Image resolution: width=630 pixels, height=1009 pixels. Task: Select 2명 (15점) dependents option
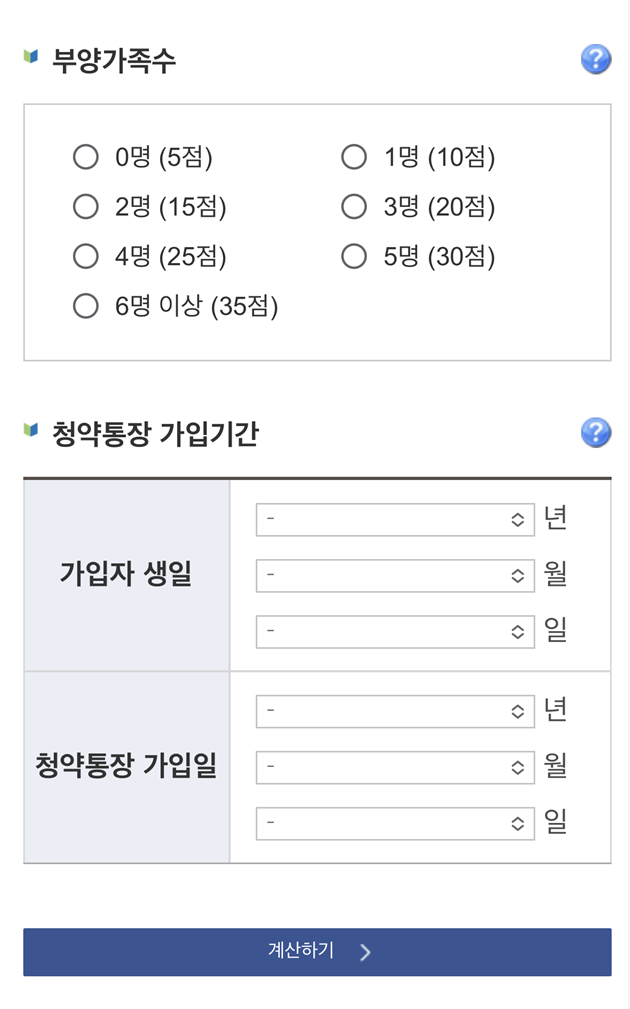pos(86,207)
